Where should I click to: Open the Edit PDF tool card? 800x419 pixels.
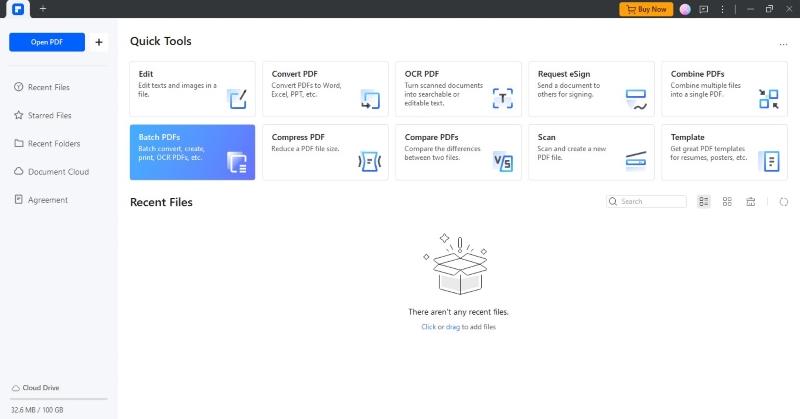click(x=192, y=89)
